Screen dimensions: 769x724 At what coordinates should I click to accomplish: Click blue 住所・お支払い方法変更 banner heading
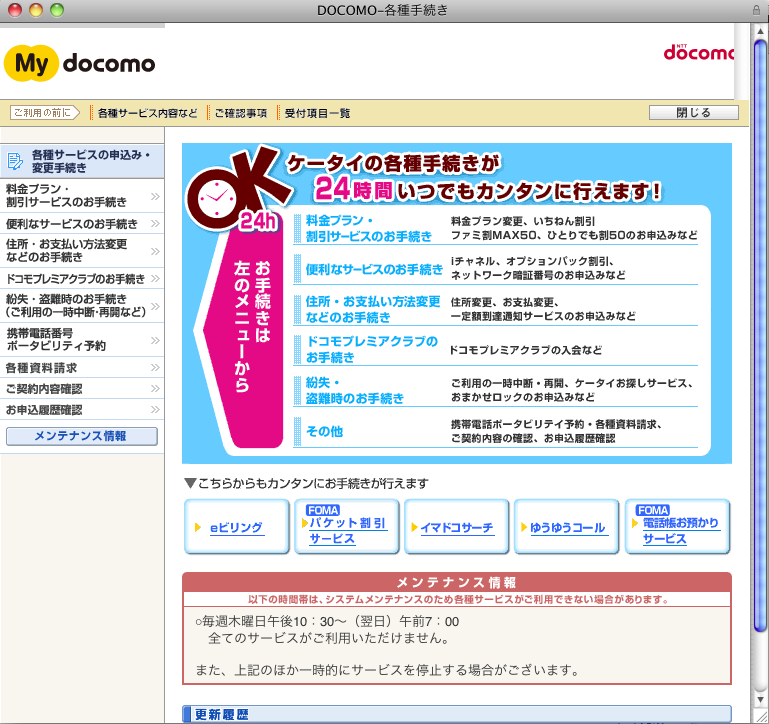(x=373, y=310)
